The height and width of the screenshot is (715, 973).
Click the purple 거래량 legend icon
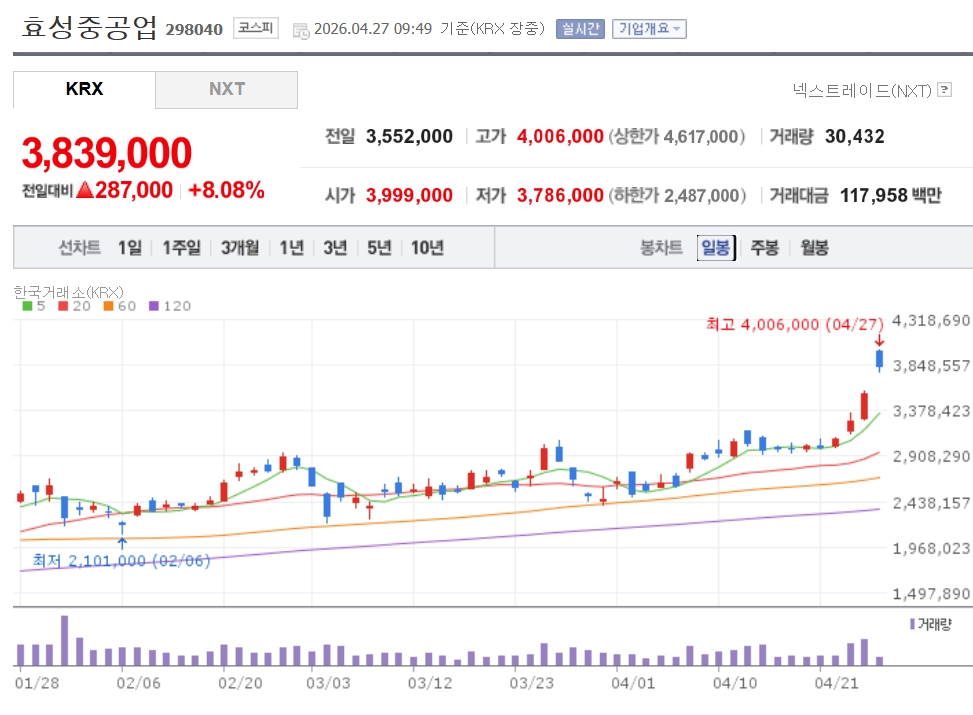(912, 623)
